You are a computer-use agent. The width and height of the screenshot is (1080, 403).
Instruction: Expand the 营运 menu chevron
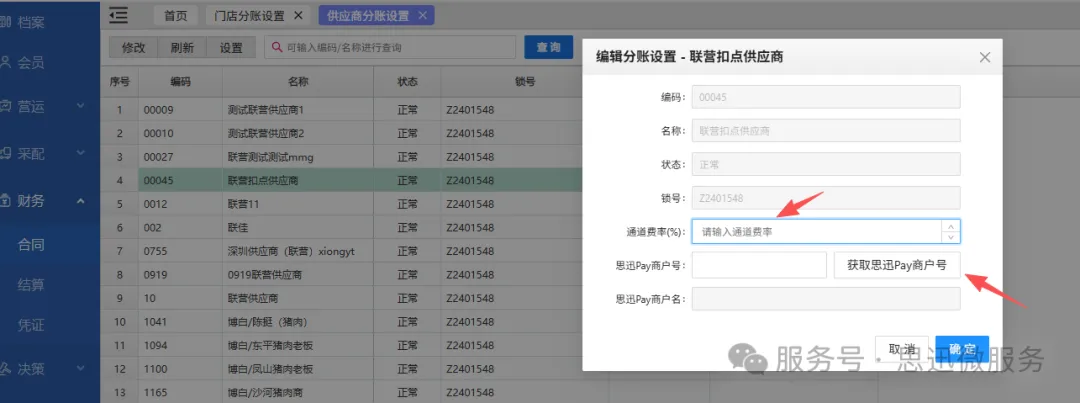(x=81, y=106)
